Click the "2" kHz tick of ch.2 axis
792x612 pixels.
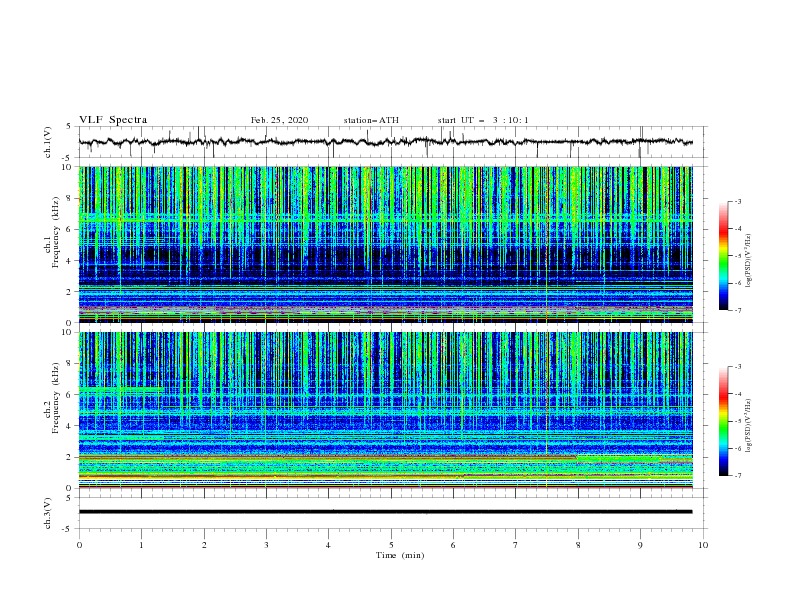coord(70,457)
